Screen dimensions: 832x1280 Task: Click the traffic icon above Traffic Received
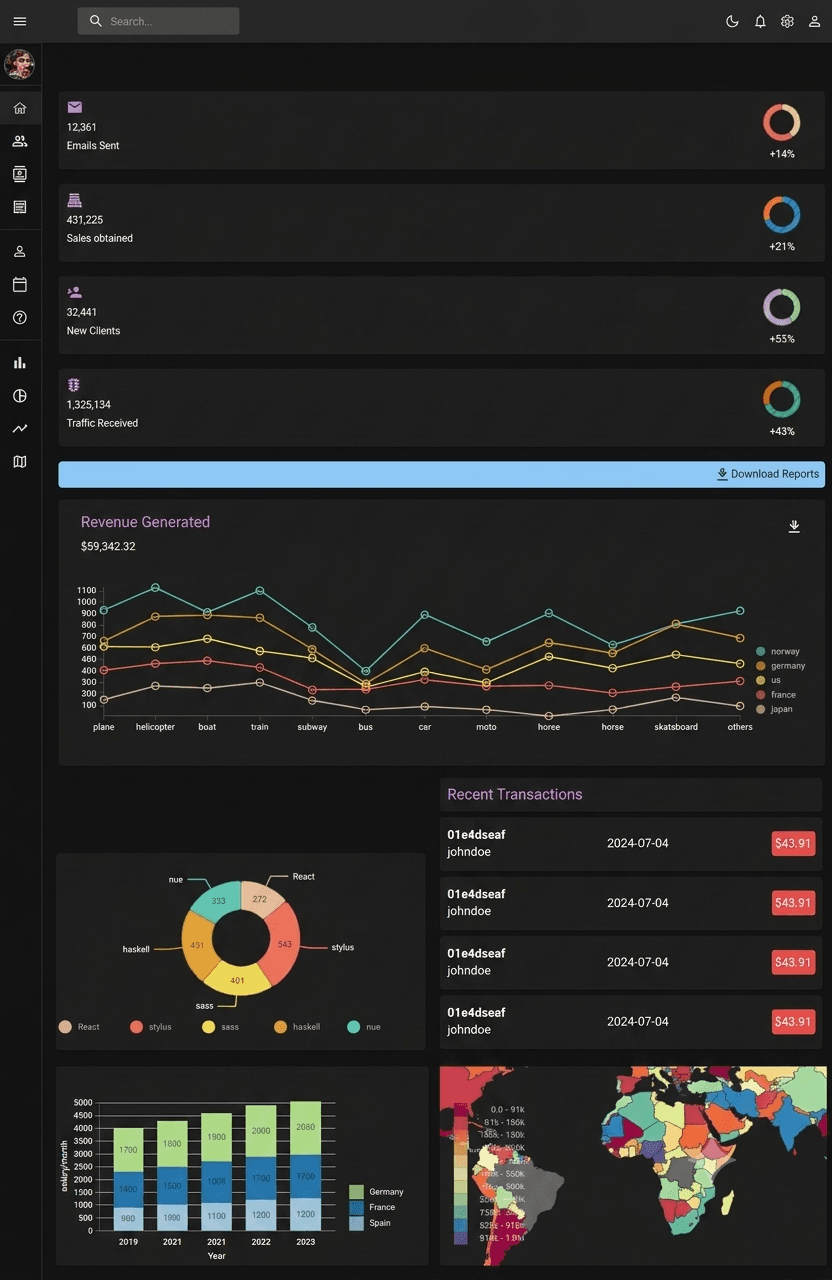[x=74, y=385]
